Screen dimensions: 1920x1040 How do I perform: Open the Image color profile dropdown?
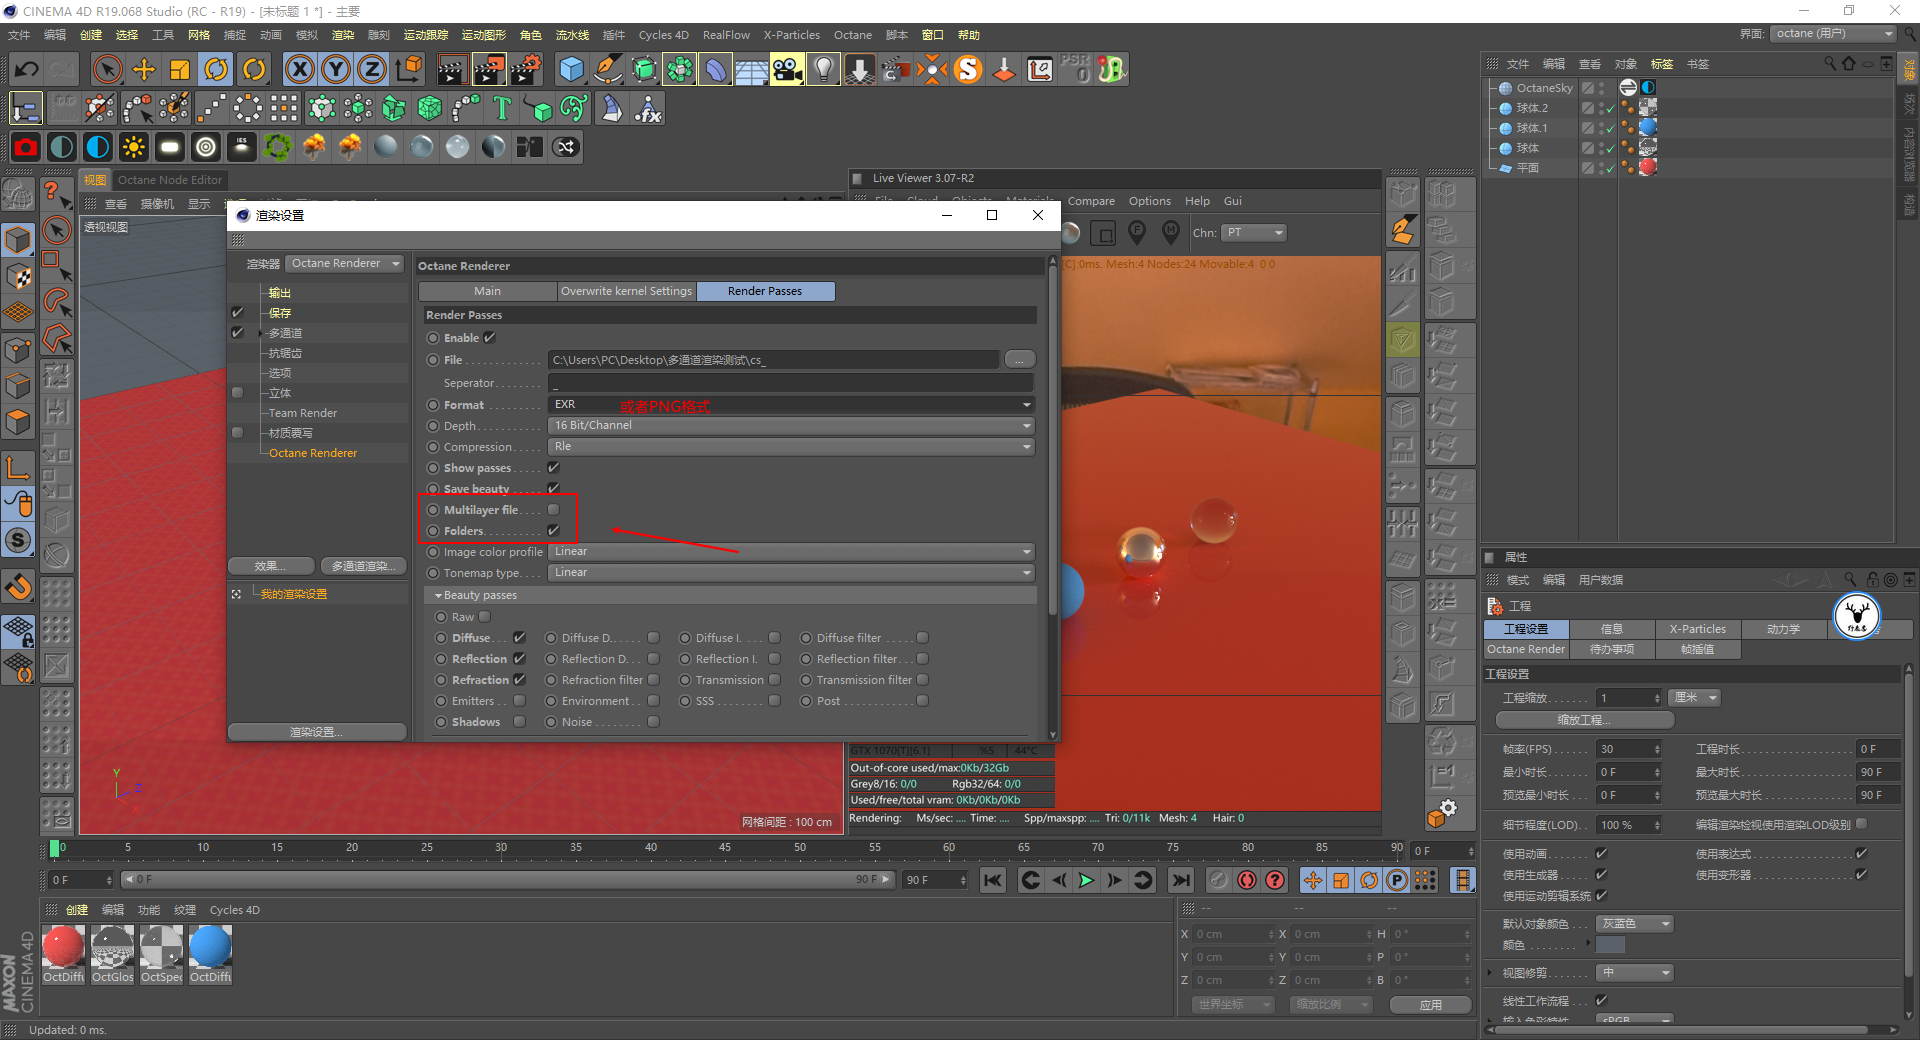(x=791, y=552)
